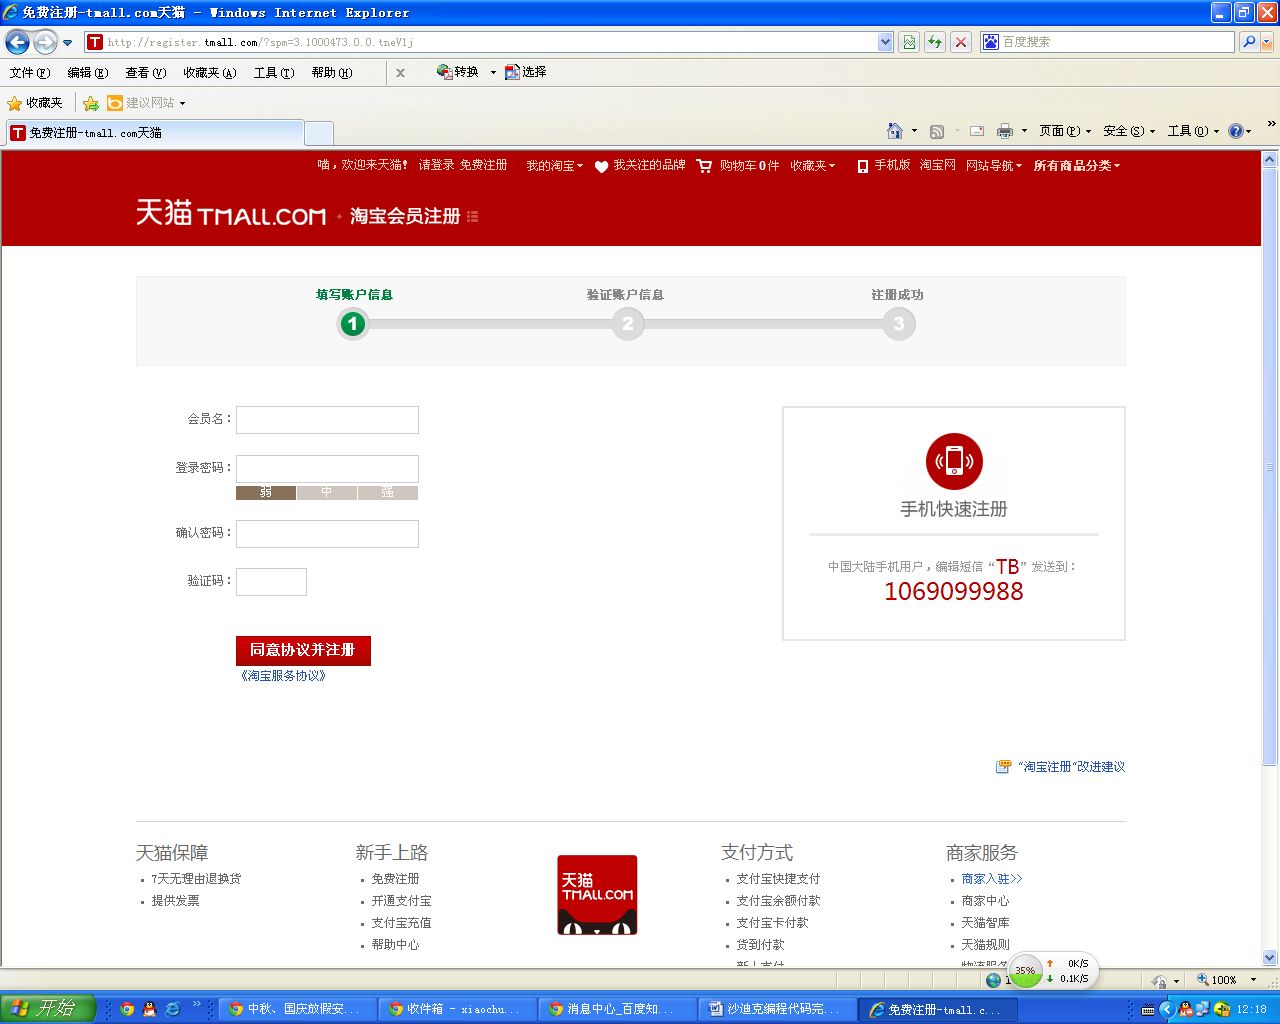Click the 会员名 input field
This screenshot has height=1024, width=1280.
click(327, 420)
